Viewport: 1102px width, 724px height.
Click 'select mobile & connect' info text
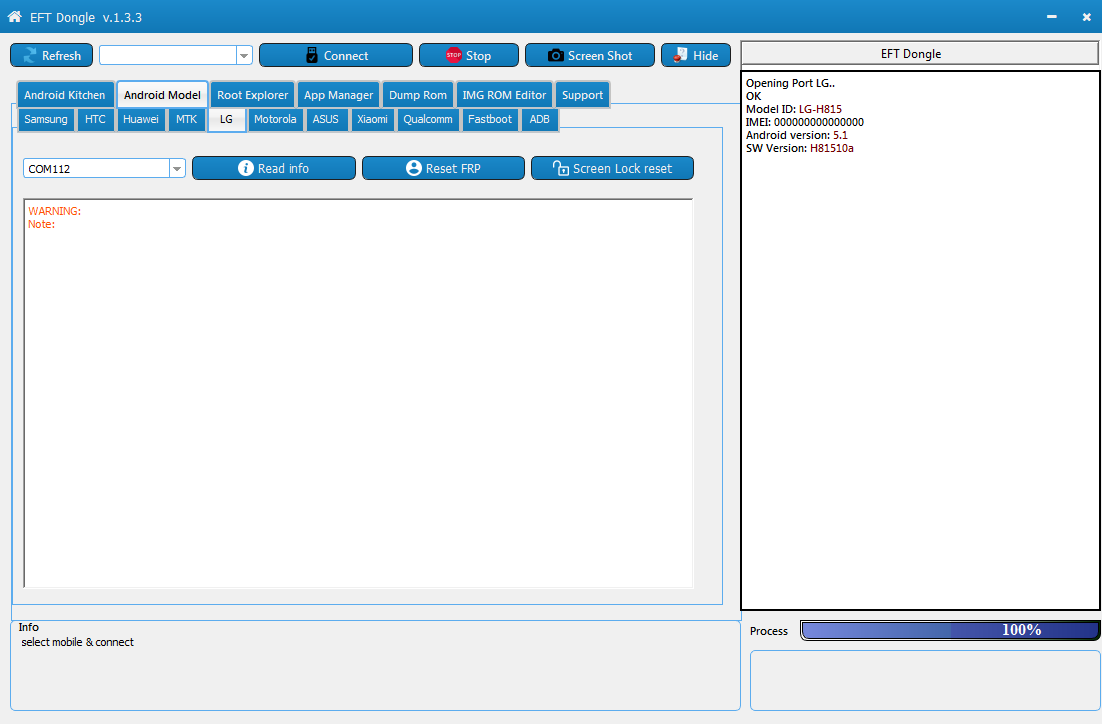(x=77, y=642)
